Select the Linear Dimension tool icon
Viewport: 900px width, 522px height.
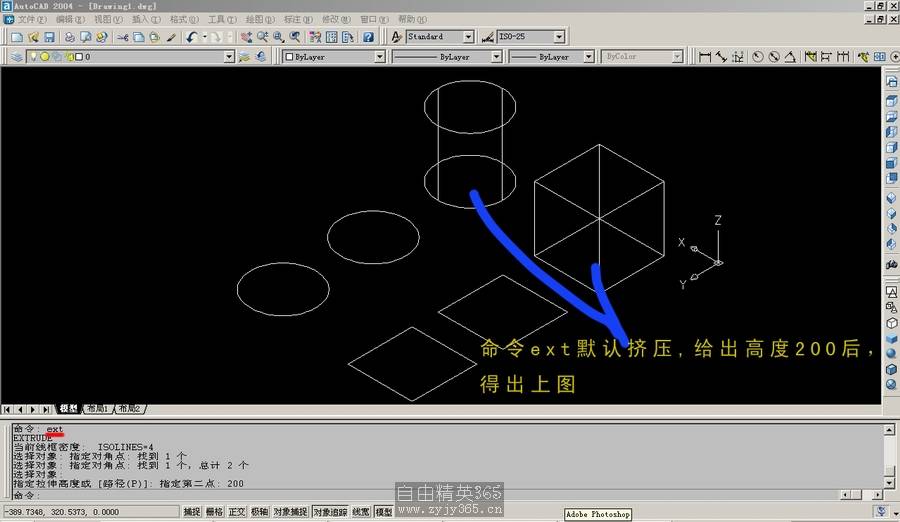(705, 57)
